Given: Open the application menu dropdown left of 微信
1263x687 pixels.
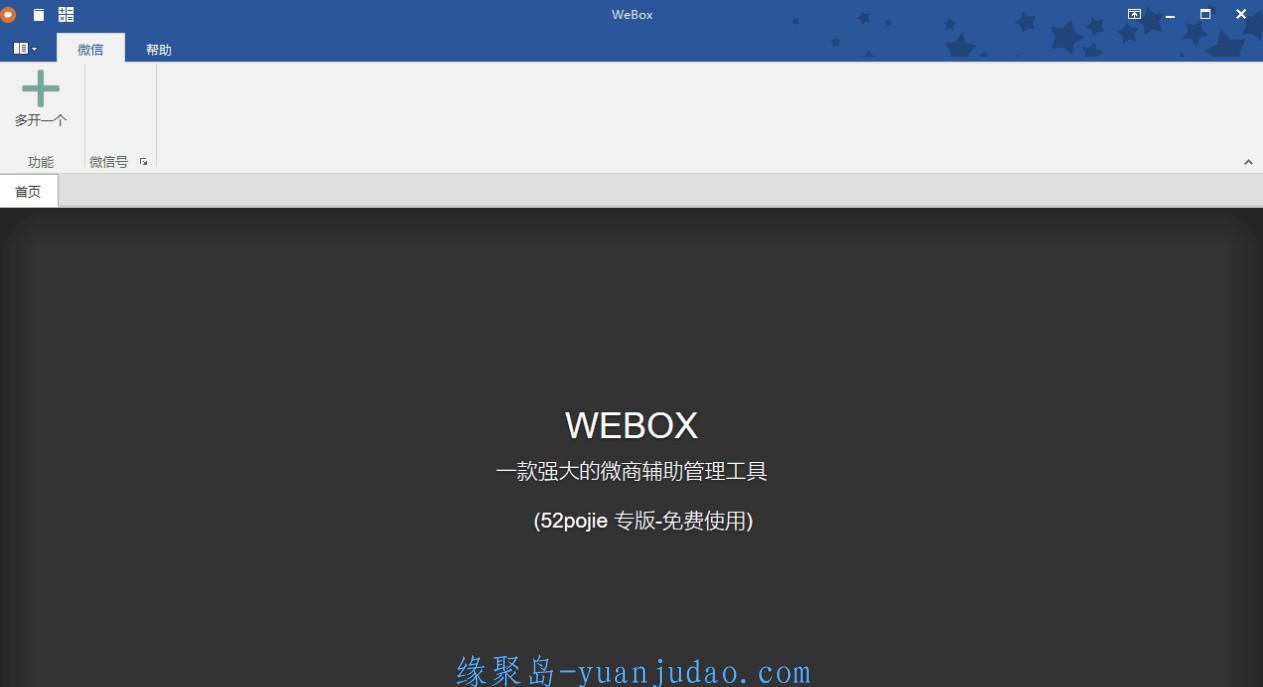Looking at the screenshot, I should pos(25,48).
